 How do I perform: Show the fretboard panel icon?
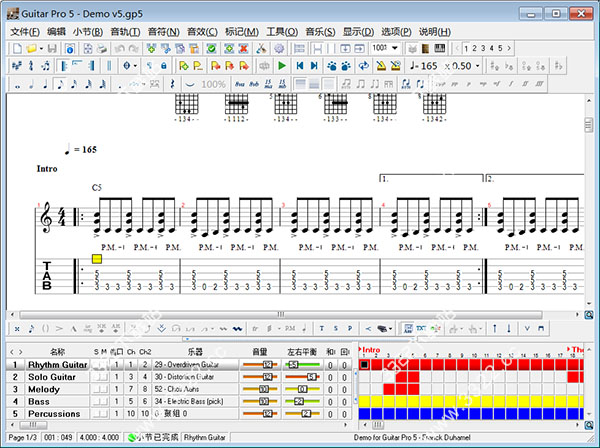426,49
